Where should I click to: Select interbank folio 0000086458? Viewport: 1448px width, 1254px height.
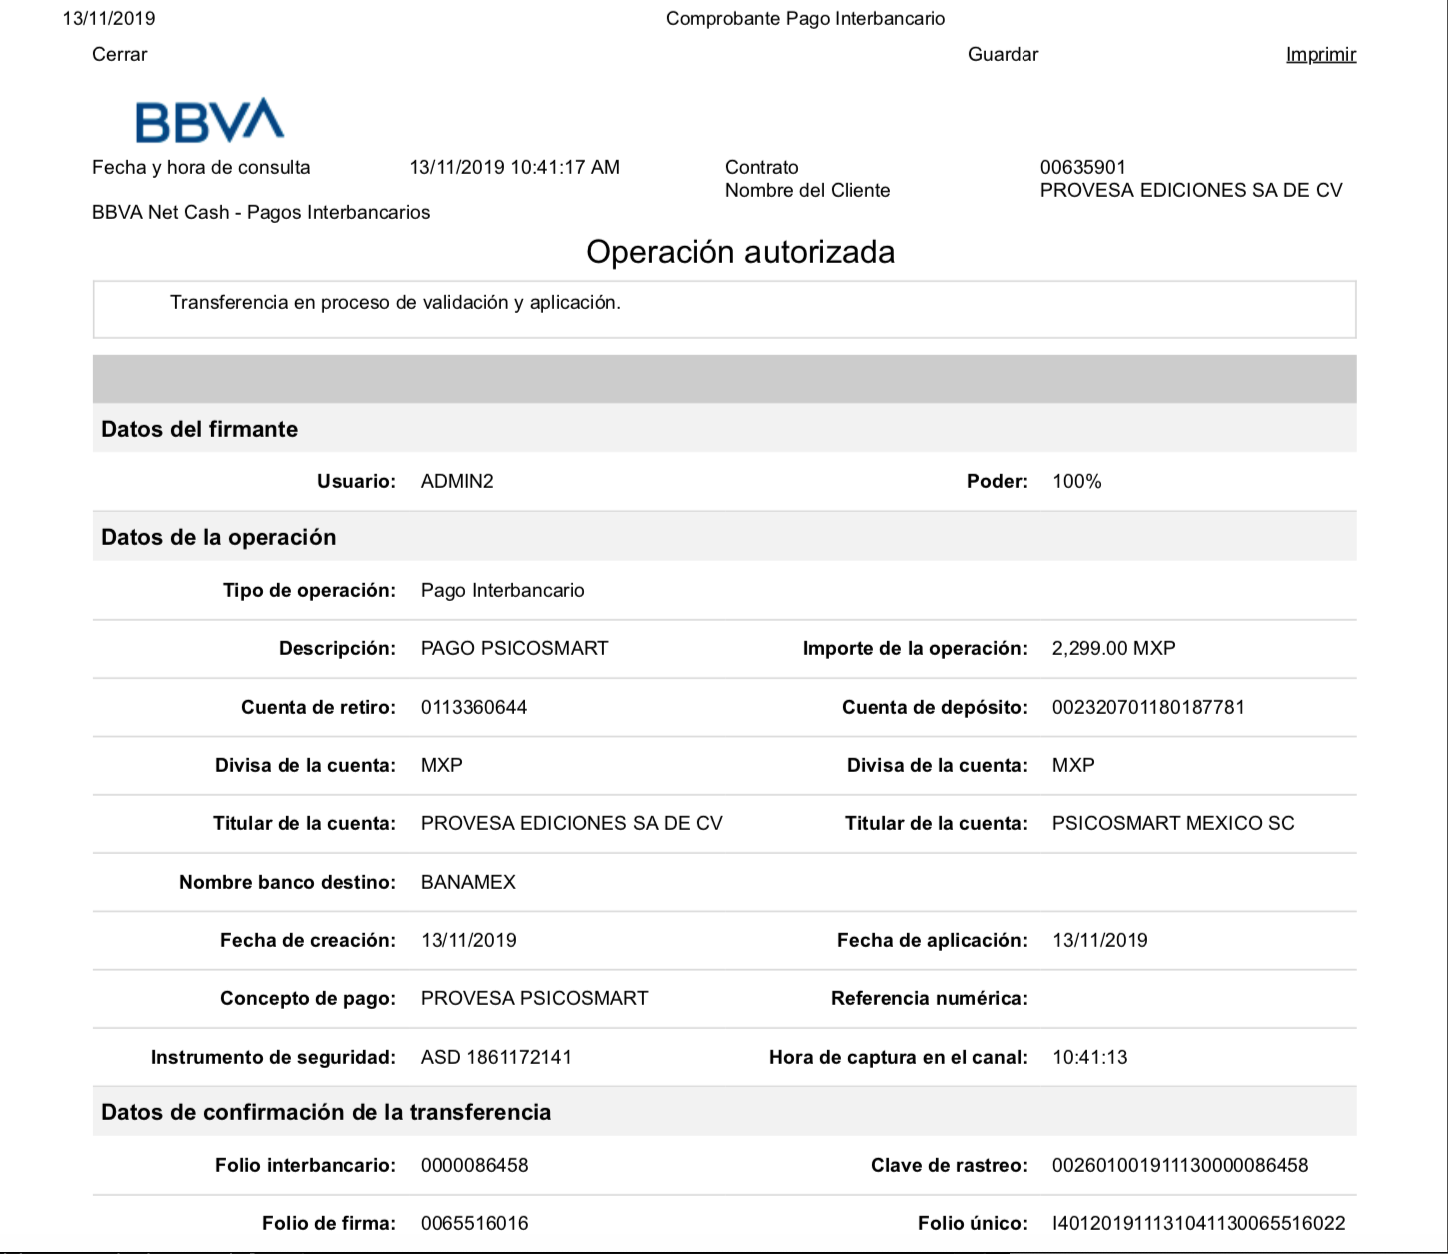point(475,1165)
